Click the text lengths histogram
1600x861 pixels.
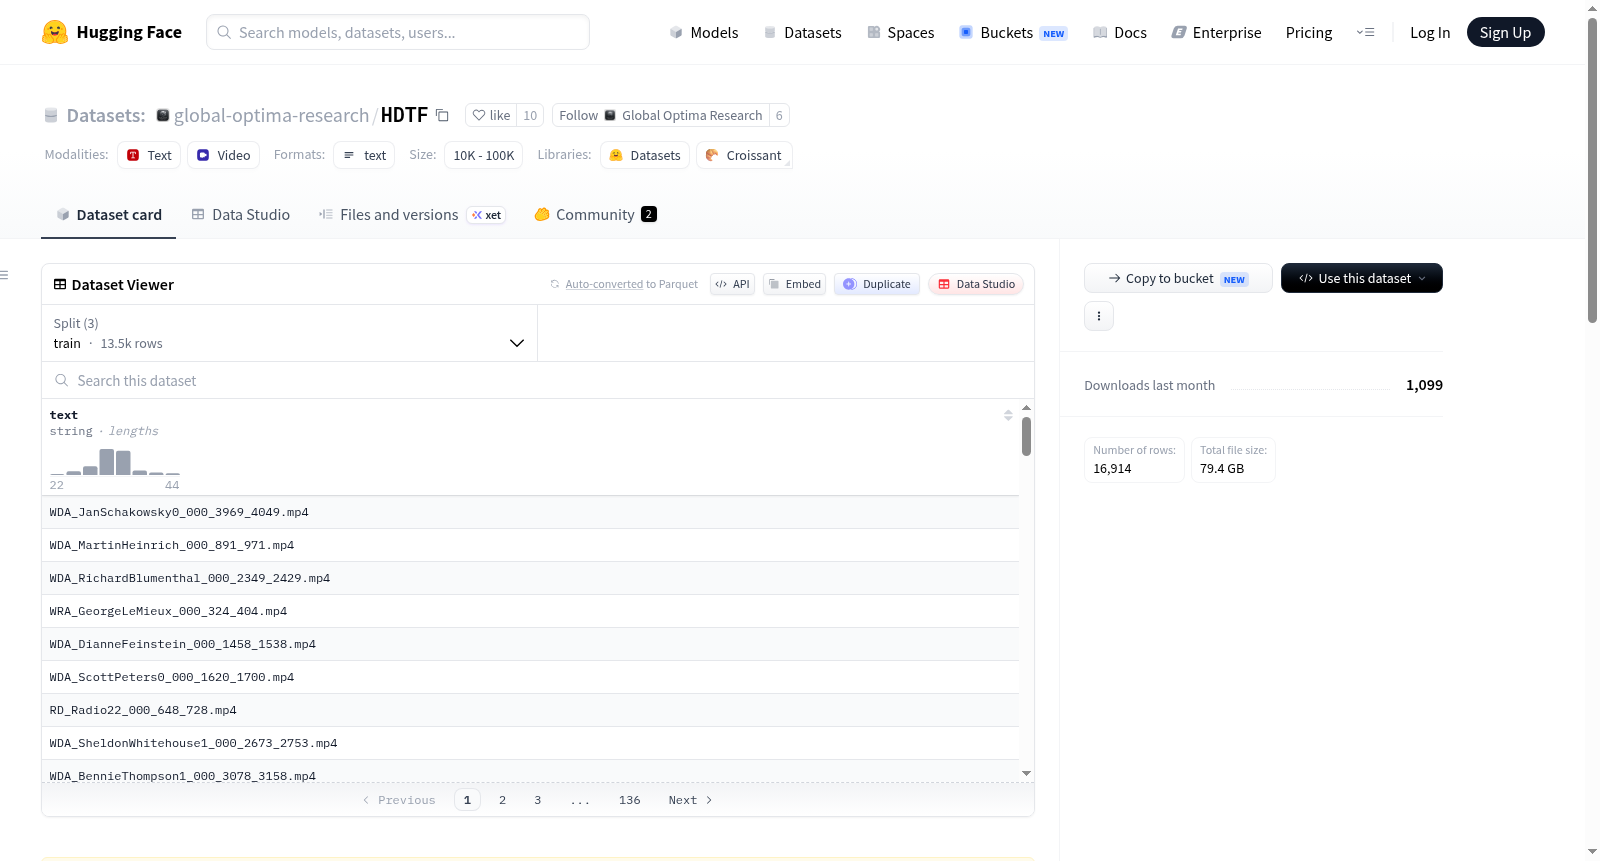coord(115,462)
